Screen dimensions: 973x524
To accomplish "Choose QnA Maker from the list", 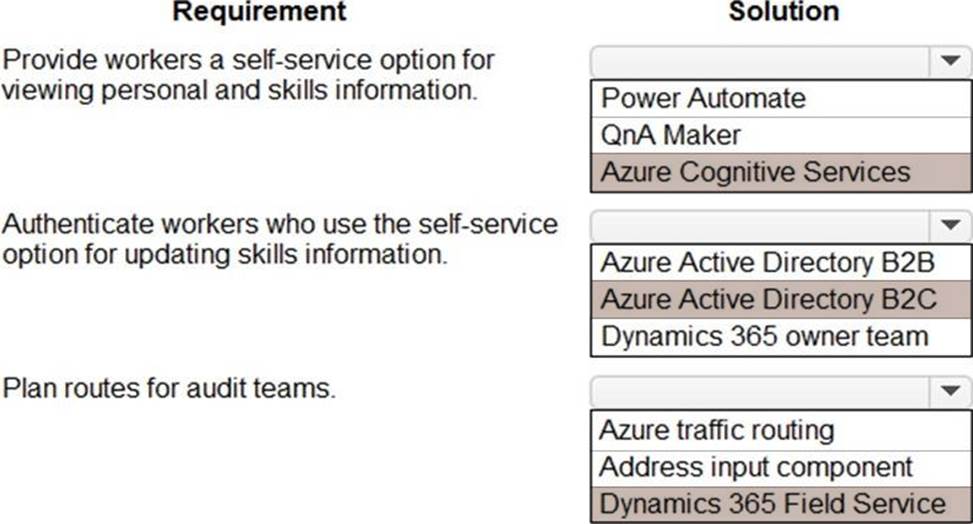I will click(671, 135).
